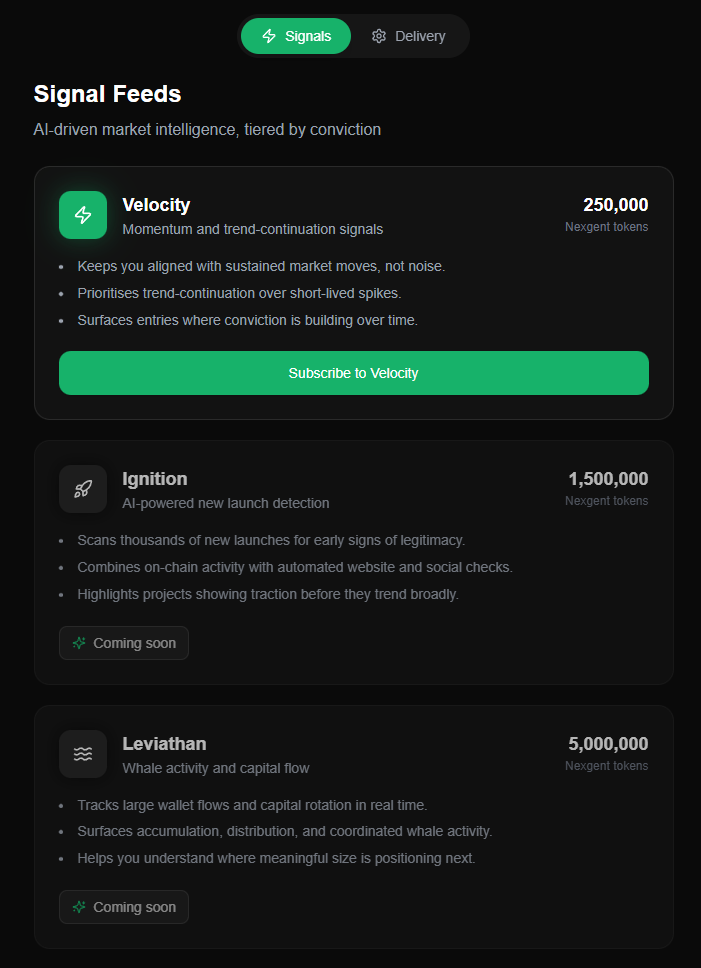The image size is (701, 968).
Task: Switch to the Signals tab
Action: pos(296,36)
